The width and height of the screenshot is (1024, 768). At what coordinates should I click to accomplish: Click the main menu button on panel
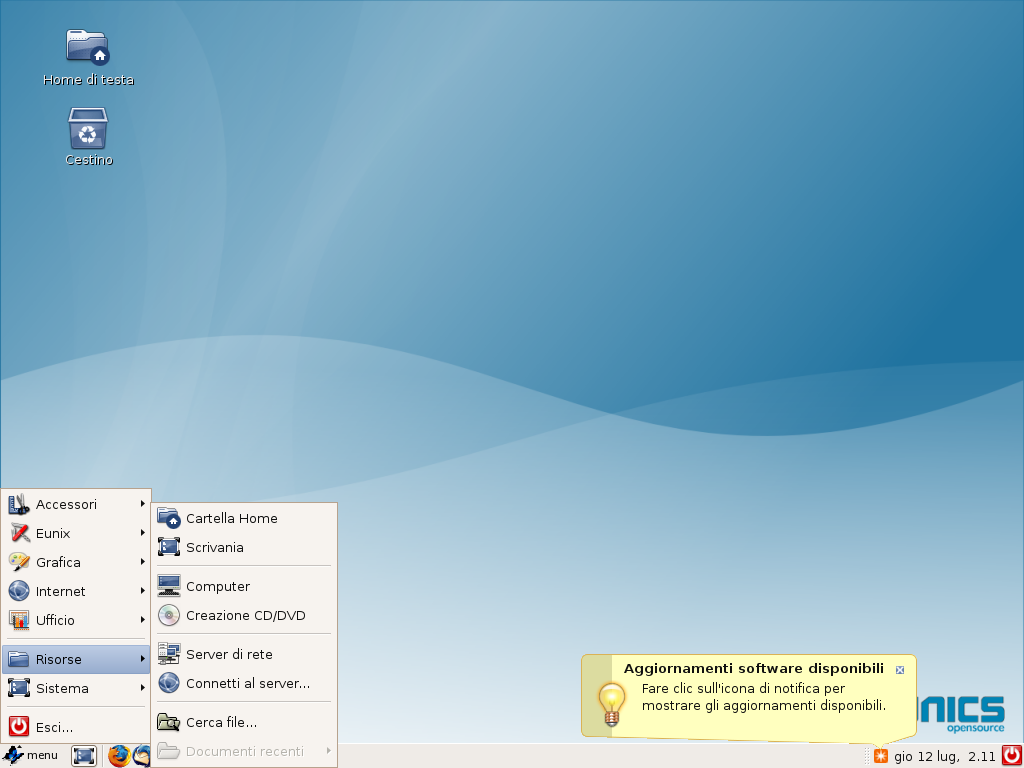31,756
